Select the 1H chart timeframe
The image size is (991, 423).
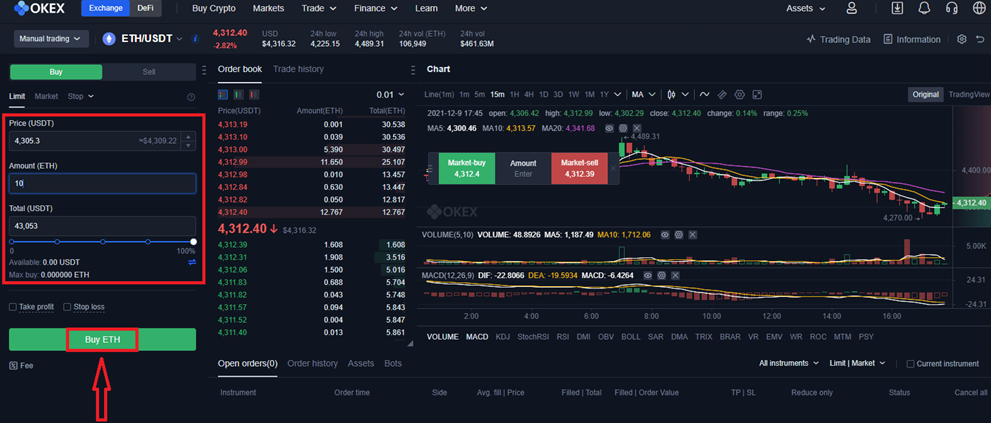pyautogui.click(x=514, y=94)
